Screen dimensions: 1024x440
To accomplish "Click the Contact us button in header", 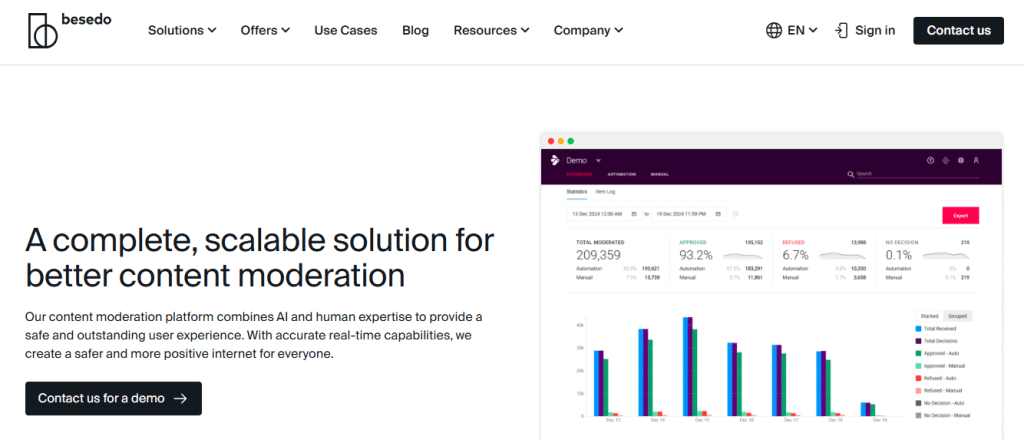I will (958, 30).
